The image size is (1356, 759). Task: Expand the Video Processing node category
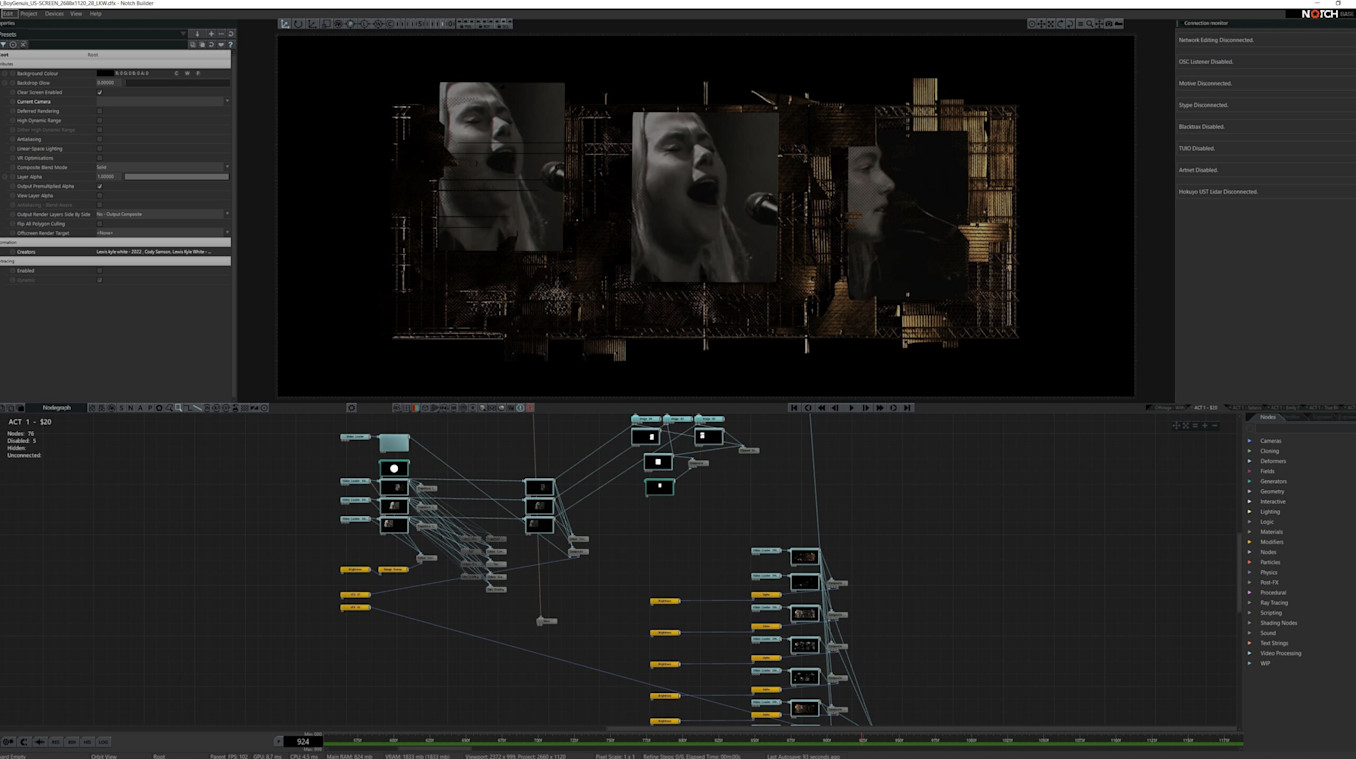[x=1249, y=653]
